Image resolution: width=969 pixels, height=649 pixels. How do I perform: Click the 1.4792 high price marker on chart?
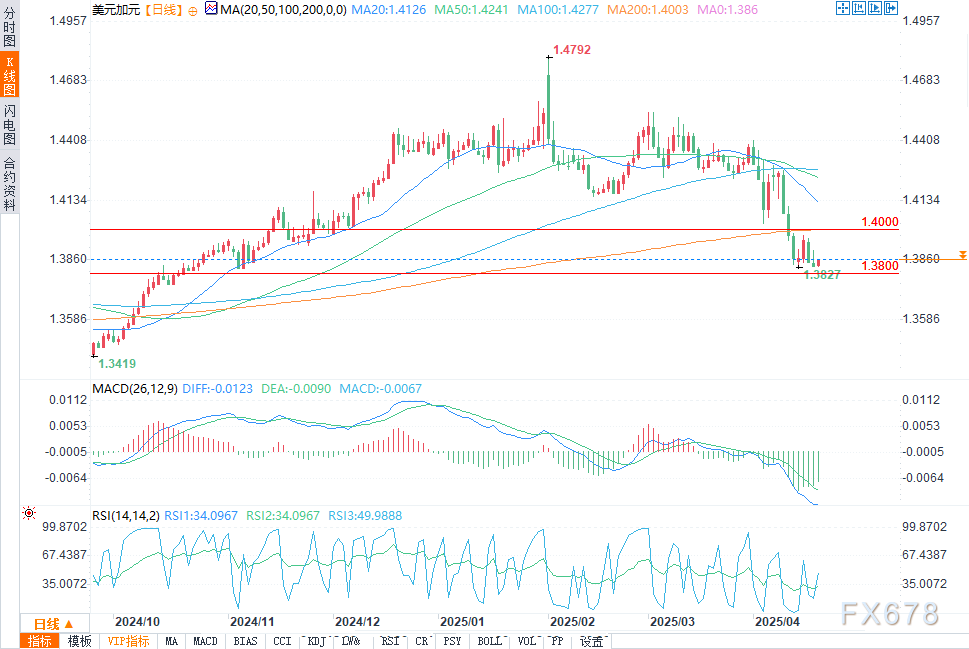(574, 47)
